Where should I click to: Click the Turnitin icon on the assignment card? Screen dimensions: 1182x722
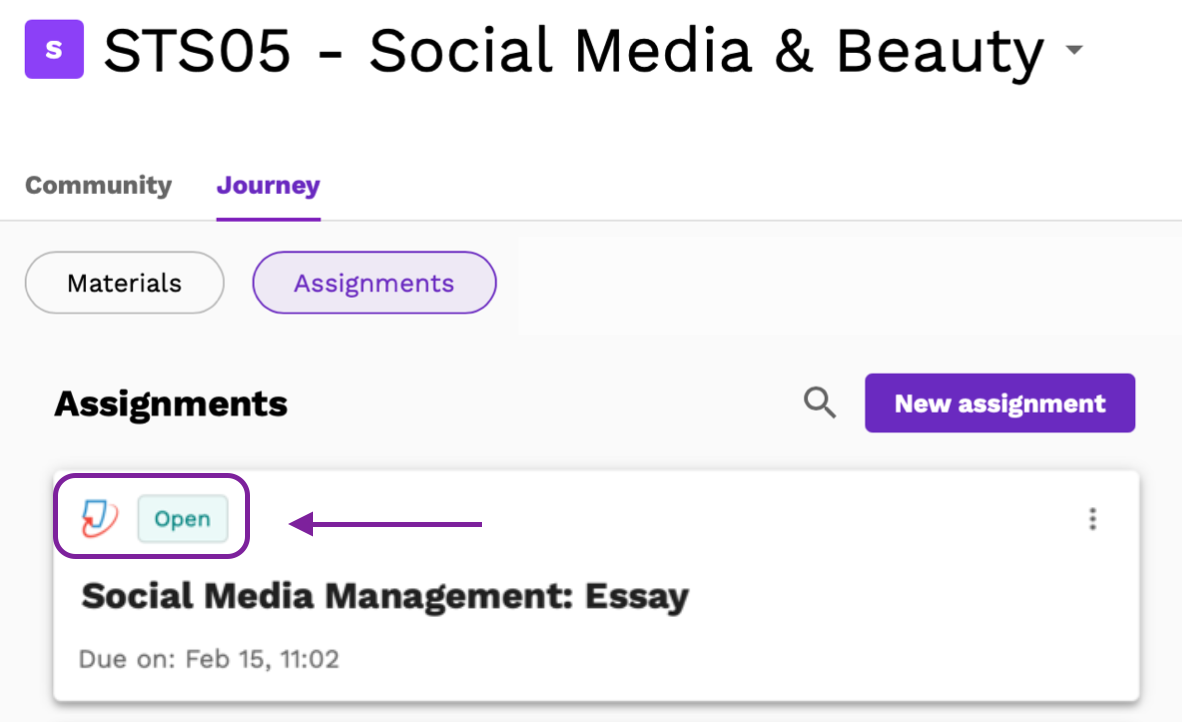tap(100, 519)
